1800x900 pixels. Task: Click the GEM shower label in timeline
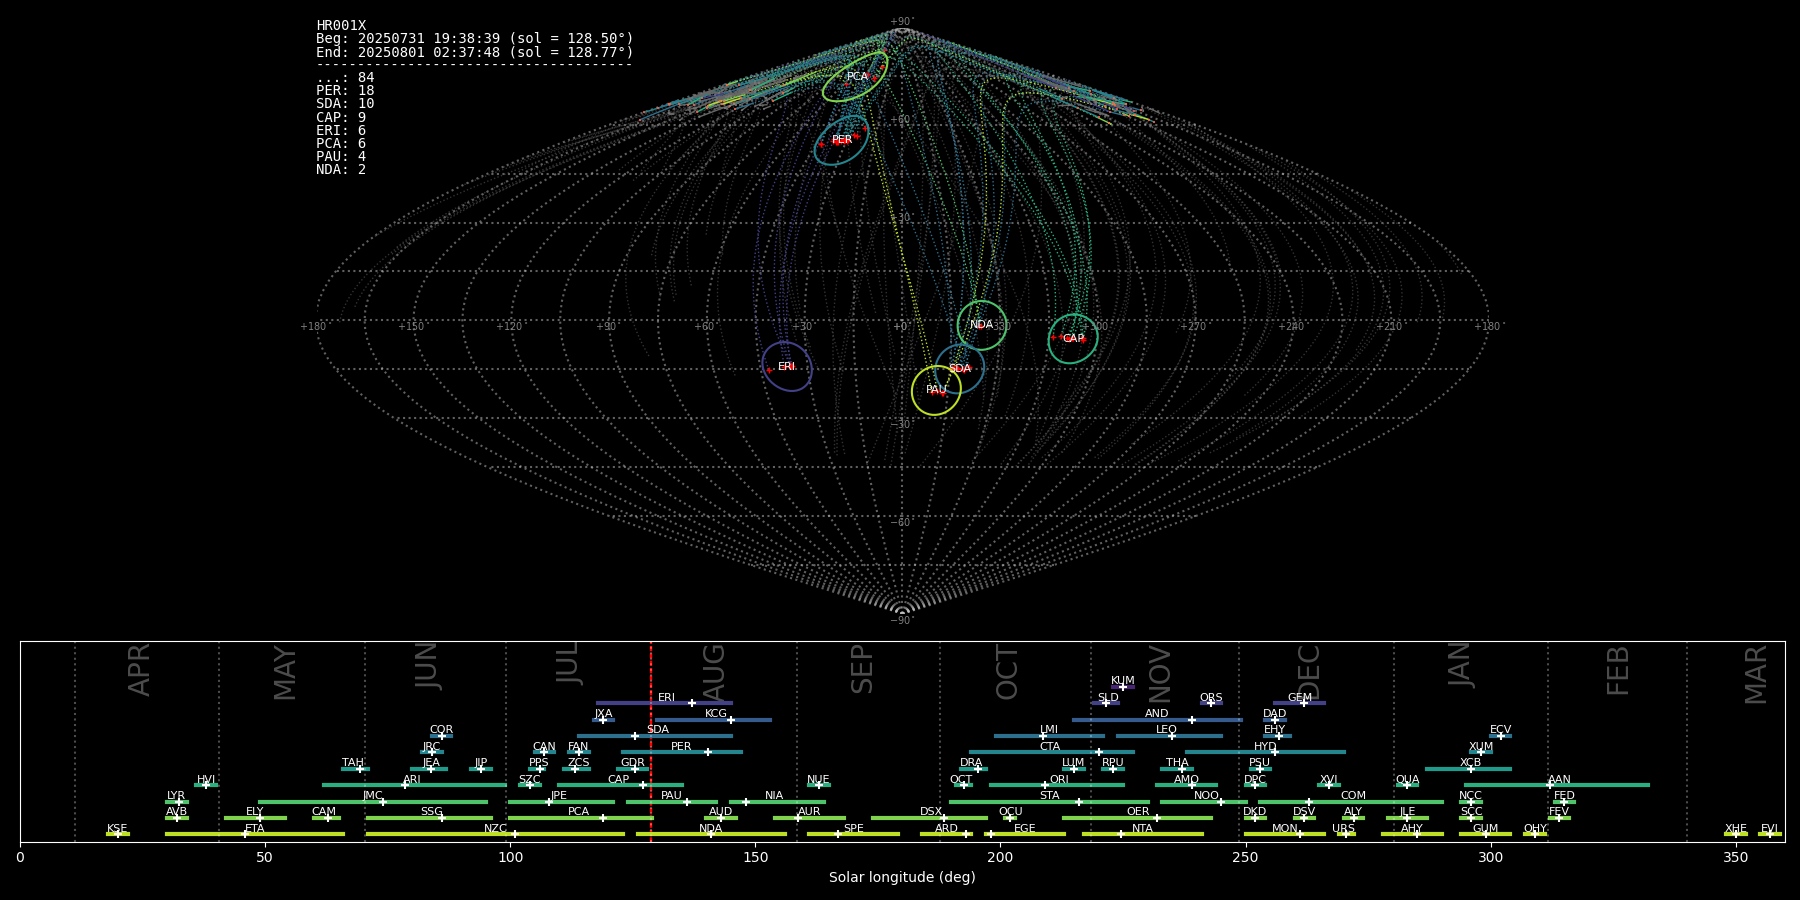tap(1300, 697)
